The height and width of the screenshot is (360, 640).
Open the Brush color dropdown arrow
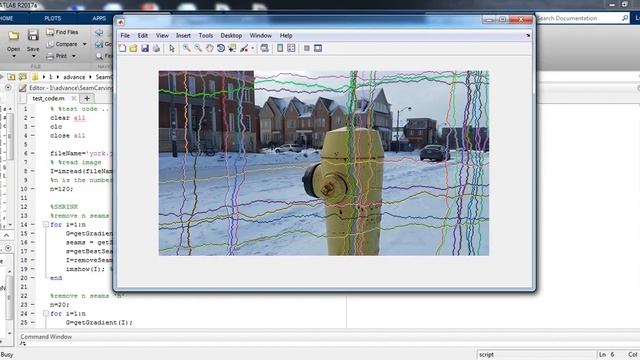(x=253, y=49)
